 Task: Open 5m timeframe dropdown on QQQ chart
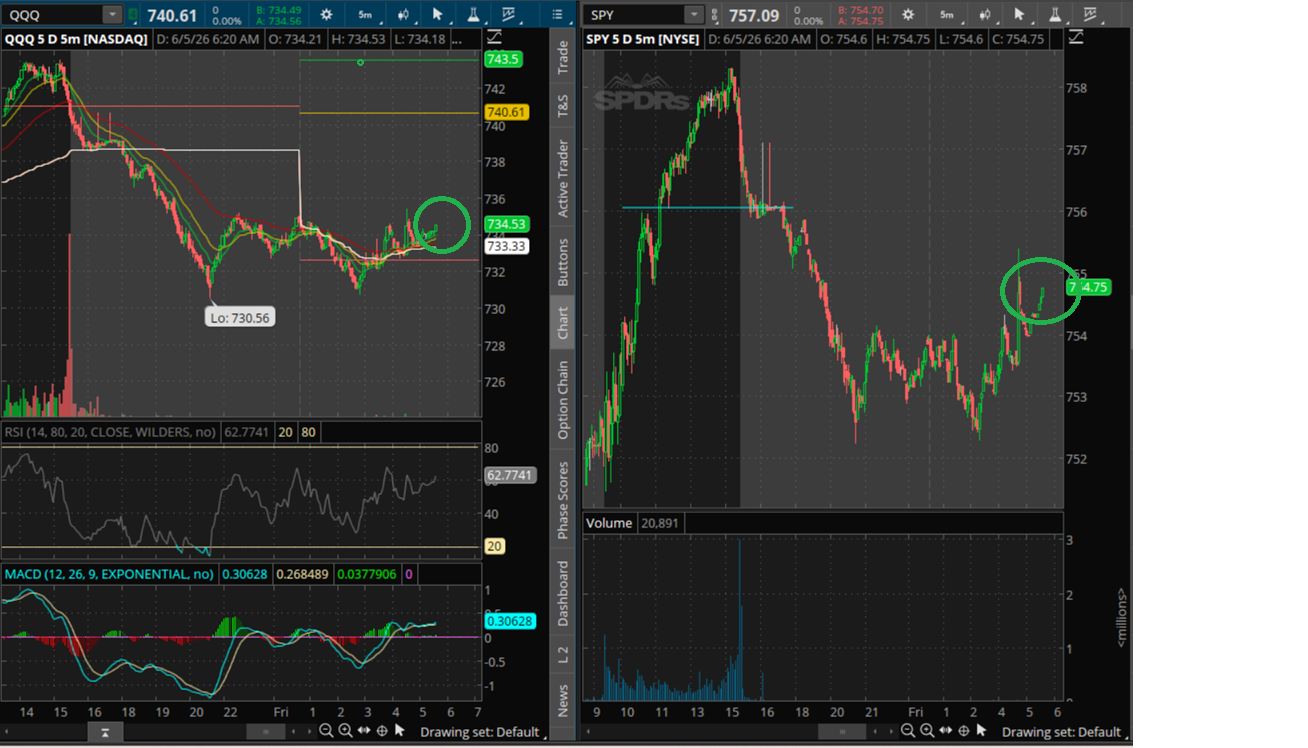(x=365, y=14)
